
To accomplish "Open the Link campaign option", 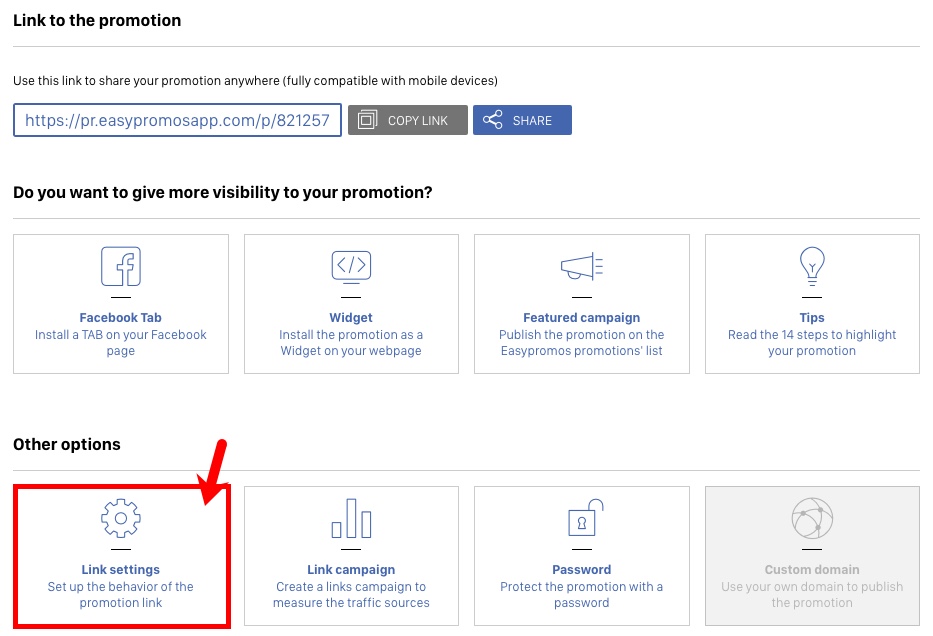I will 350,556.
